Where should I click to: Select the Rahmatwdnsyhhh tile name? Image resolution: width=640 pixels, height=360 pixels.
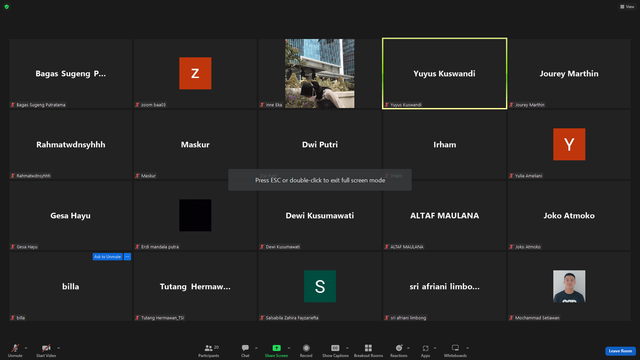pos(71,145)
